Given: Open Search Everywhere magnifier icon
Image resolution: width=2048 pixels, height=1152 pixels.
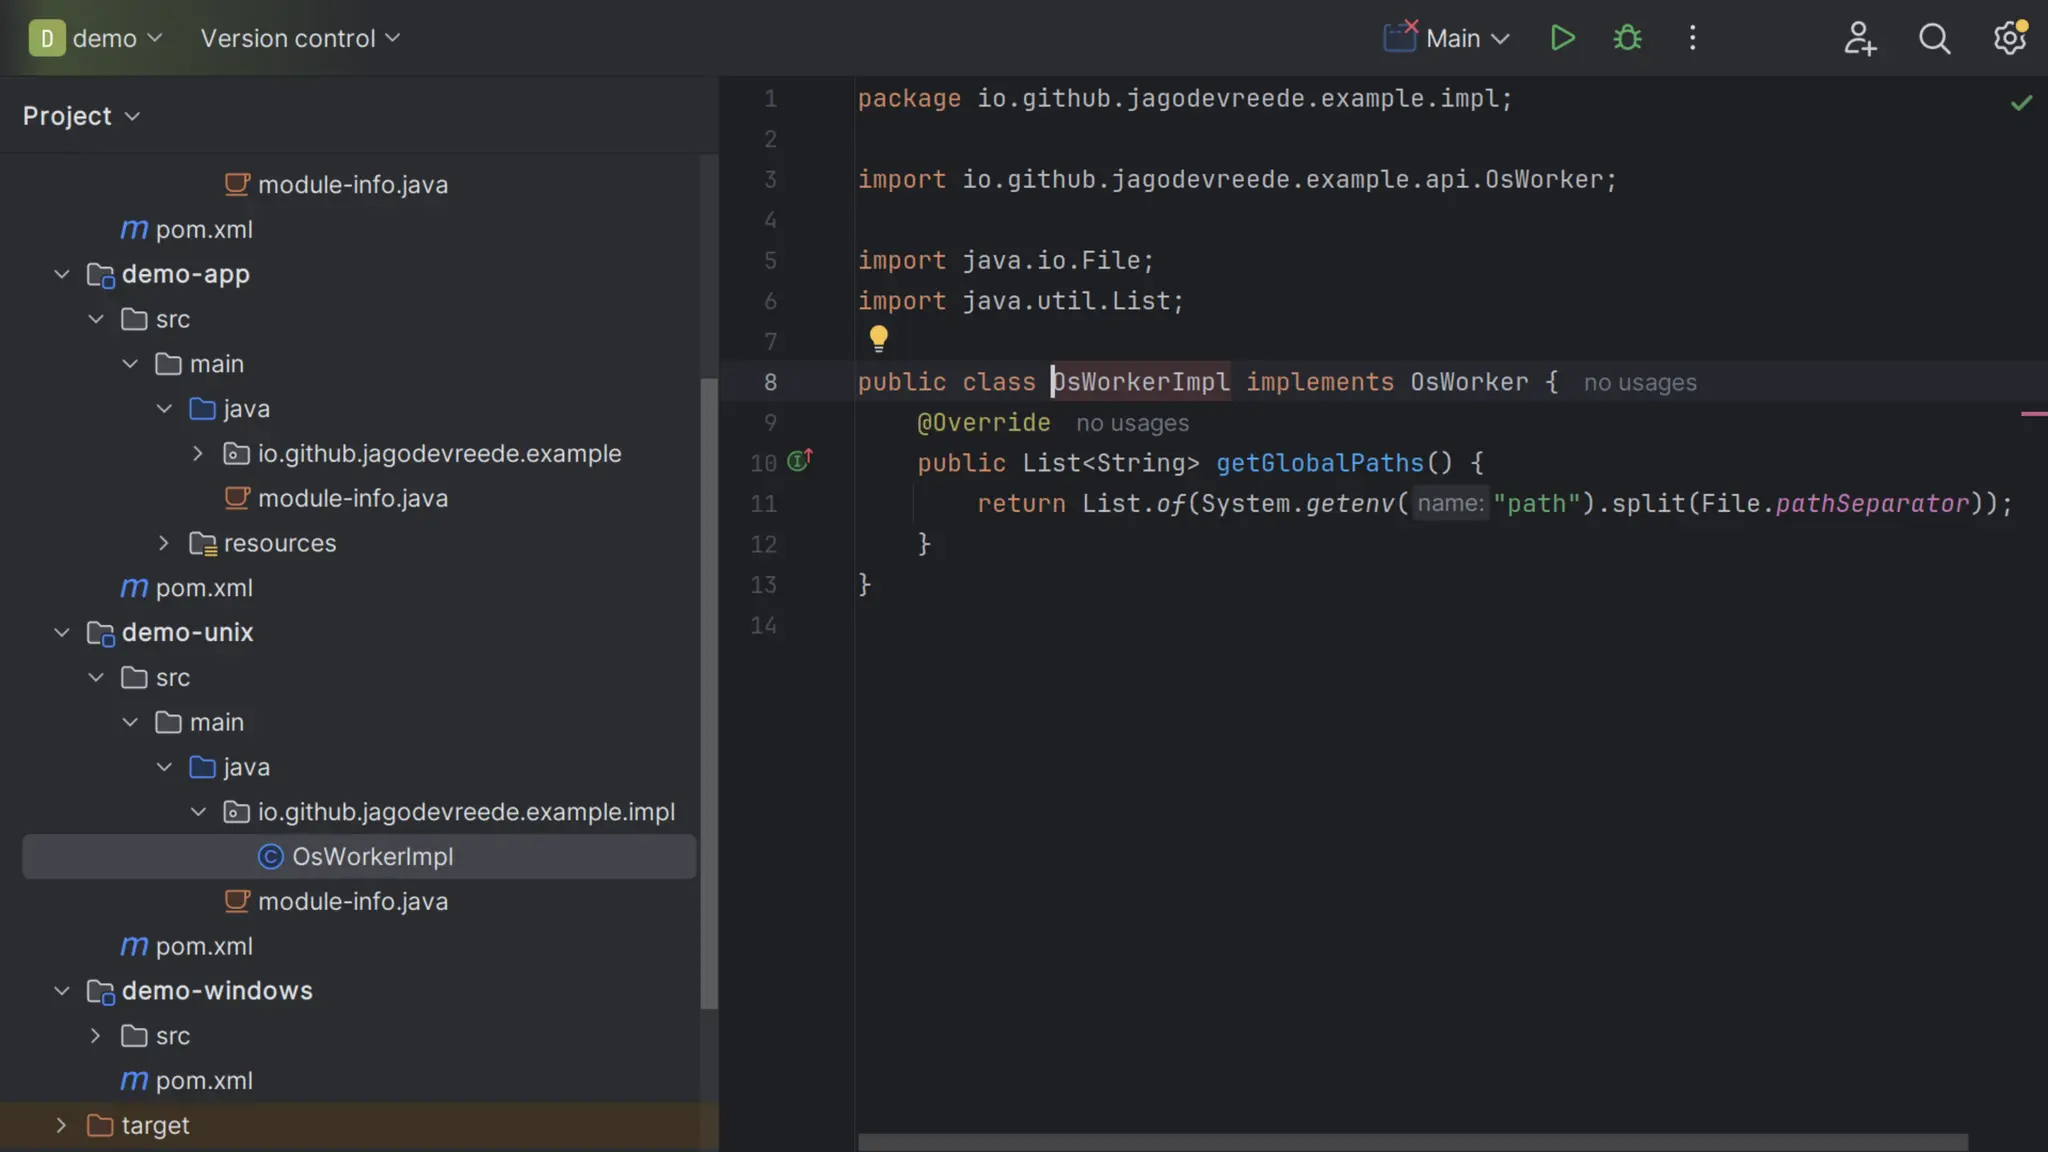Looking at the screenshot, I should tap(1934, 38).
